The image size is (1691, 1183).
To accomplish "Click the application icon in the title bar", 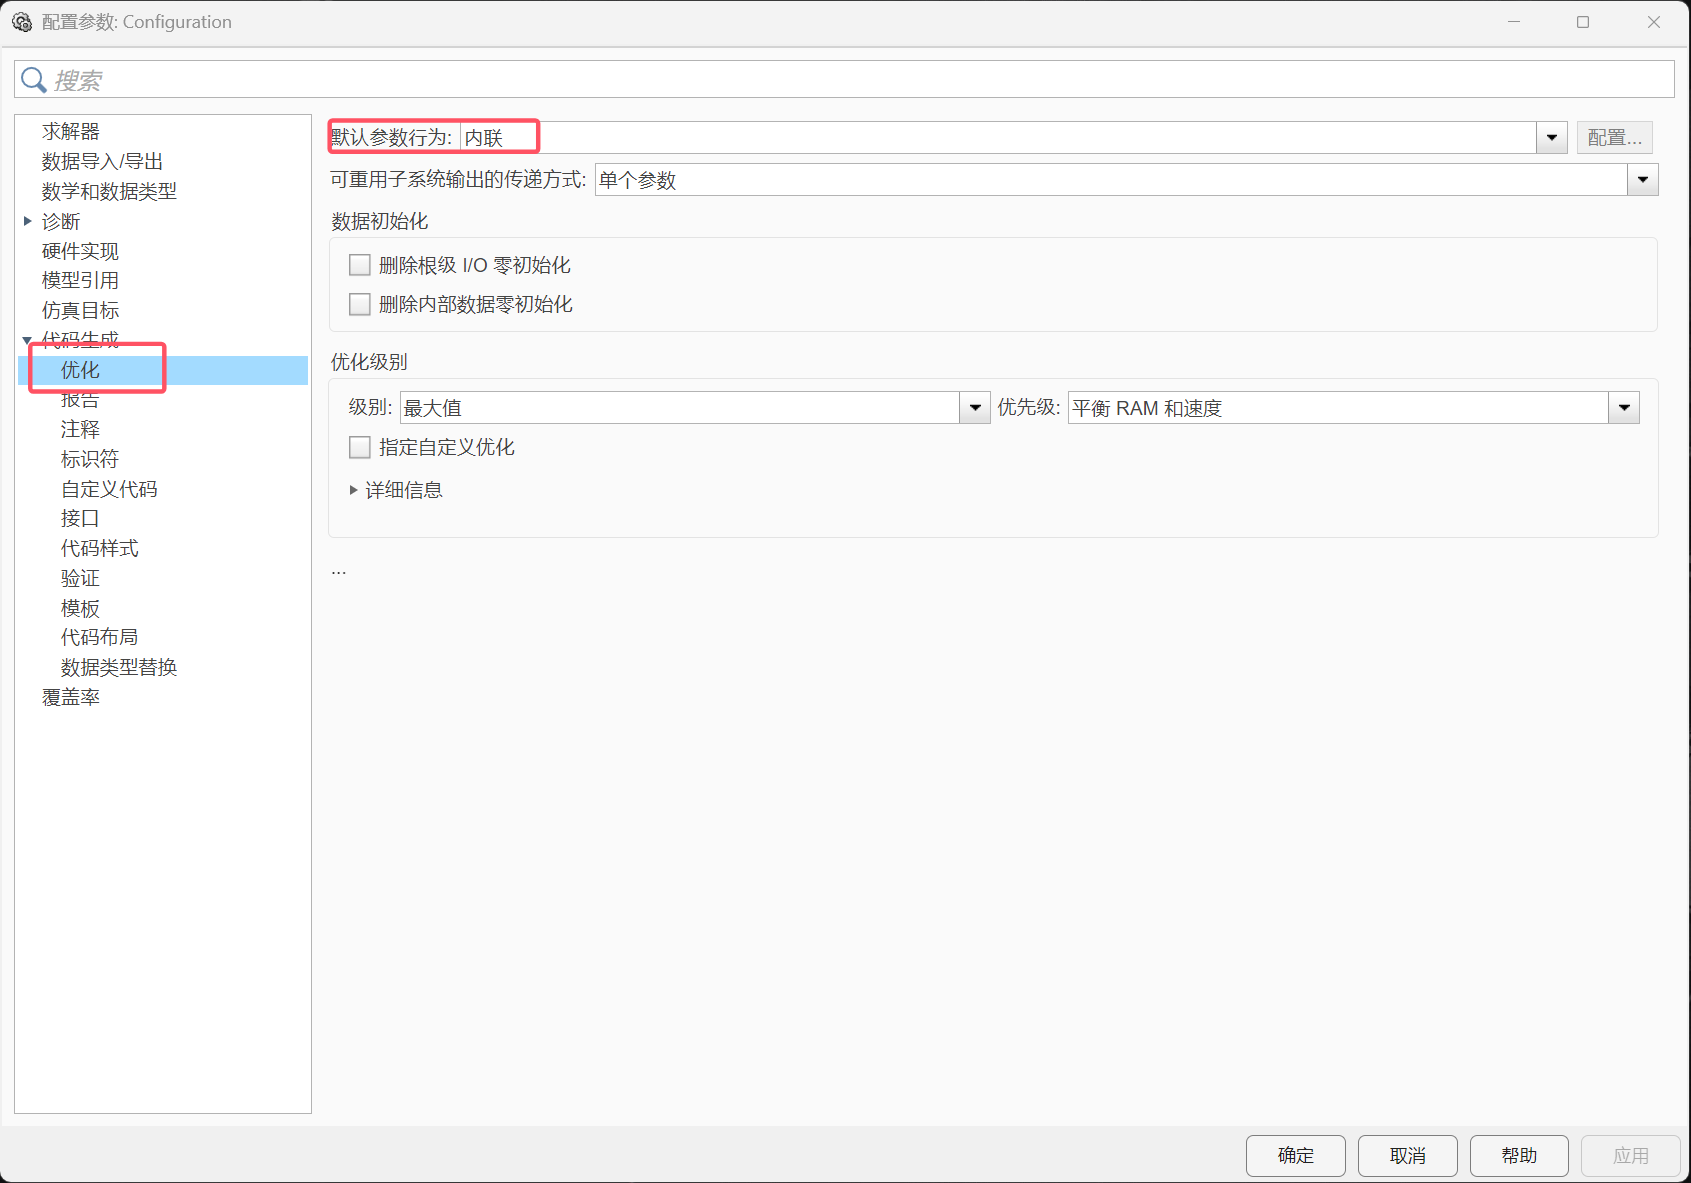I will click(21, 21).
